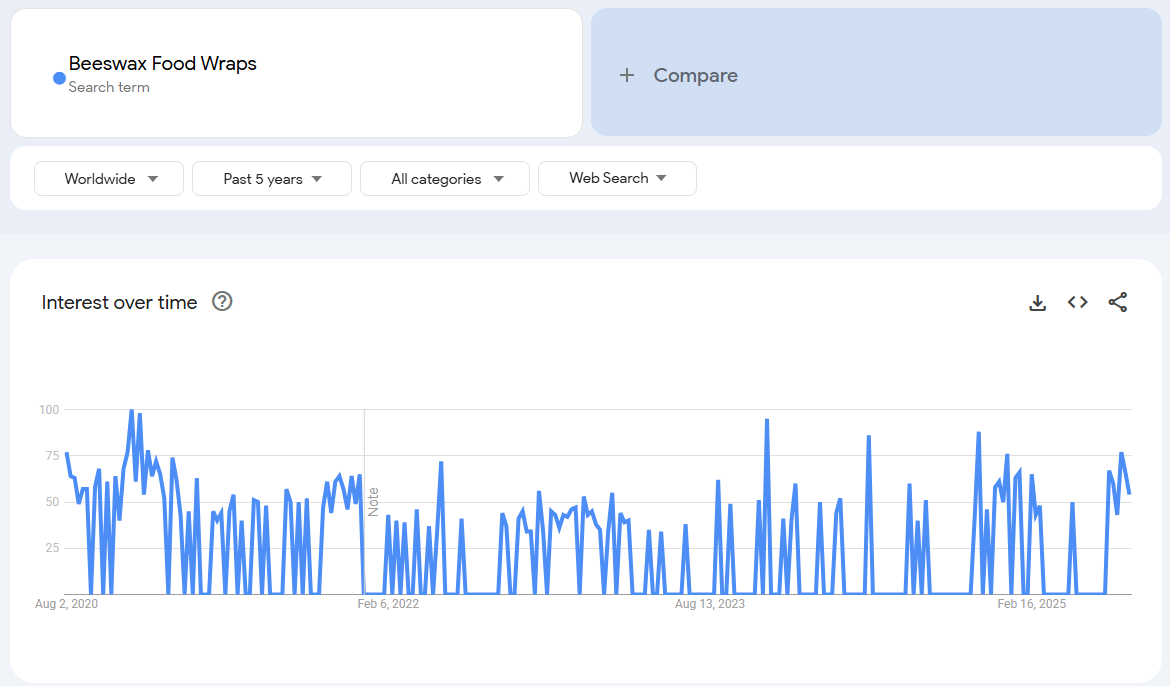Image resolution: width=1170 pixels, height=686 pixels.
Task: Open the embed code icon
Action: coord(1077,302)
